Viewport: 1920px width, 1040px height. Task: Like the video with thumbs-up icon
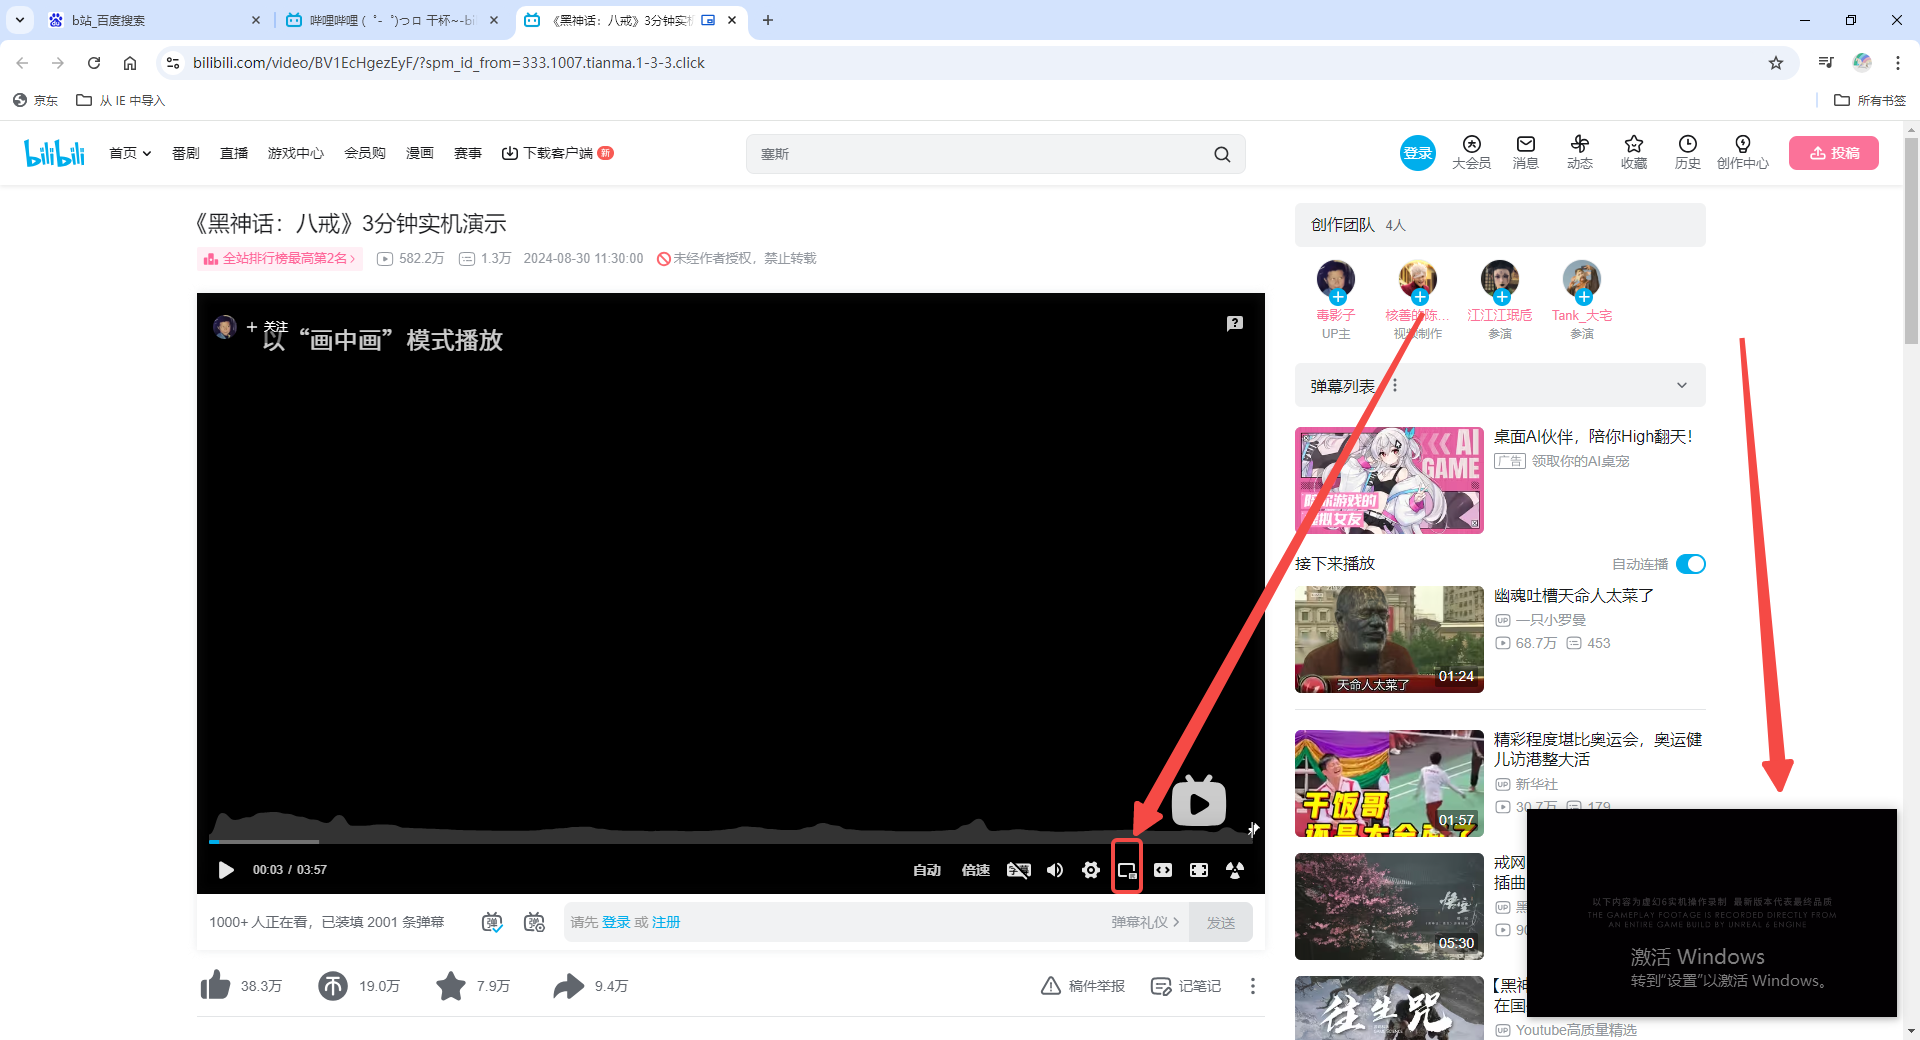click(x=215, y=986)
